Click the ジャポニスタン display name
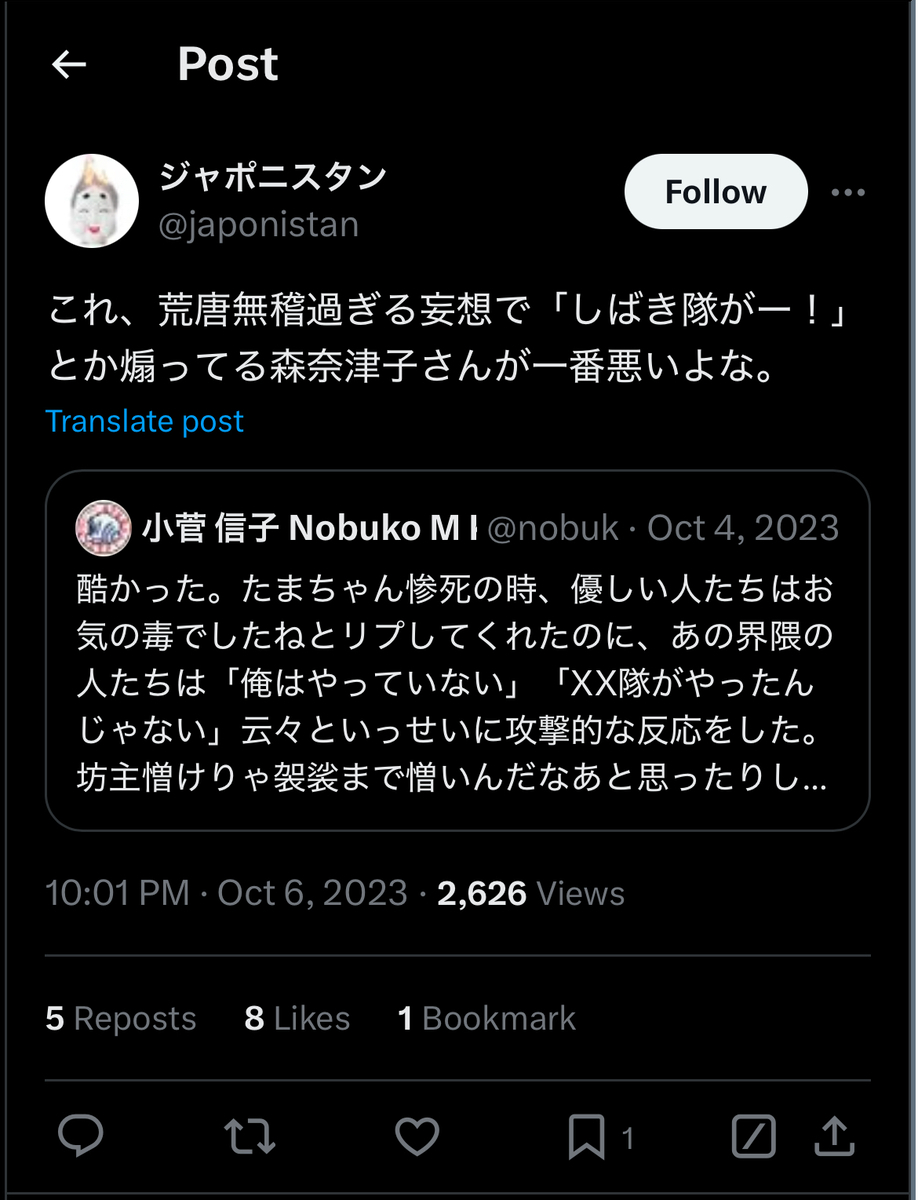This screenshot has width=918, height=1200. [x=272, y=177]
